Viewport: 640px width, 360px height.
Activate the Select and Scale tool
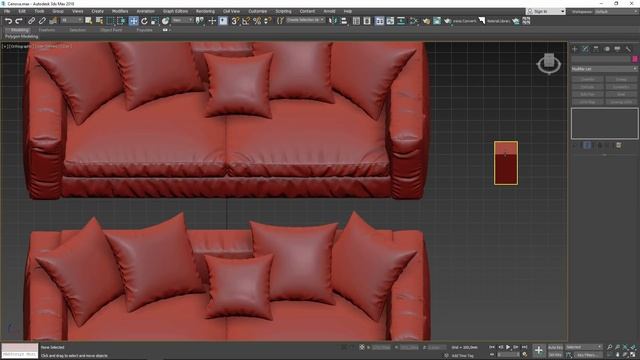(x=155, y=20)
